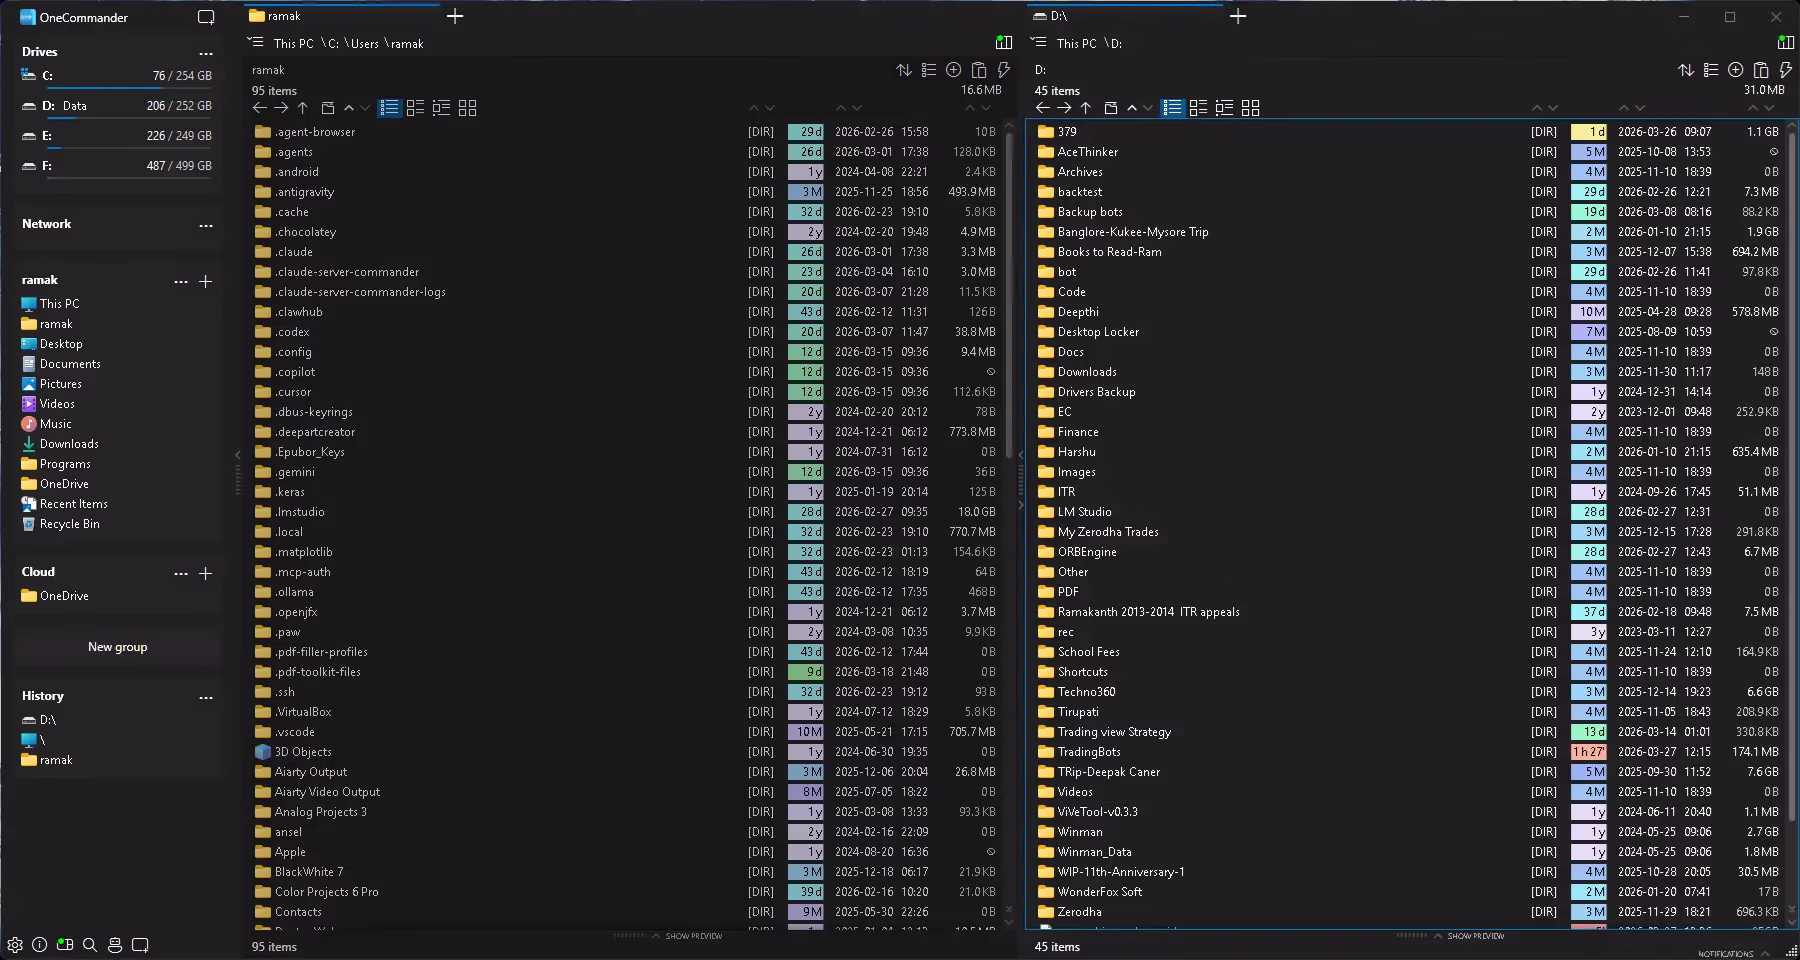Select the ramak tab in left pane

(285, 16)
